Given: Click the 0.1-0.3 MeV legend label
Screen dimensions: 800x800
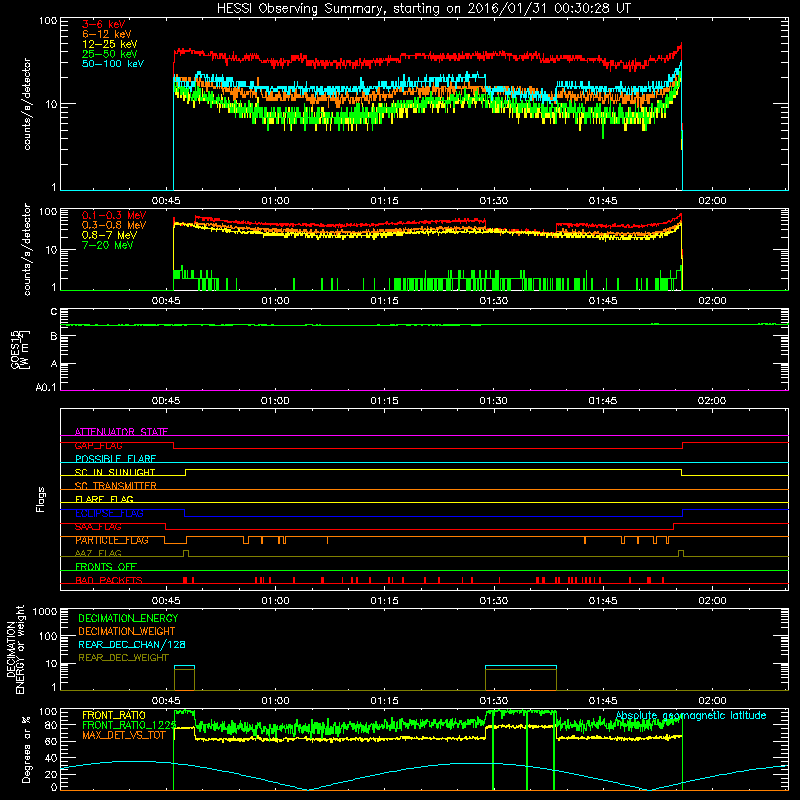Looking at the screenshot, I should (114, 215).
